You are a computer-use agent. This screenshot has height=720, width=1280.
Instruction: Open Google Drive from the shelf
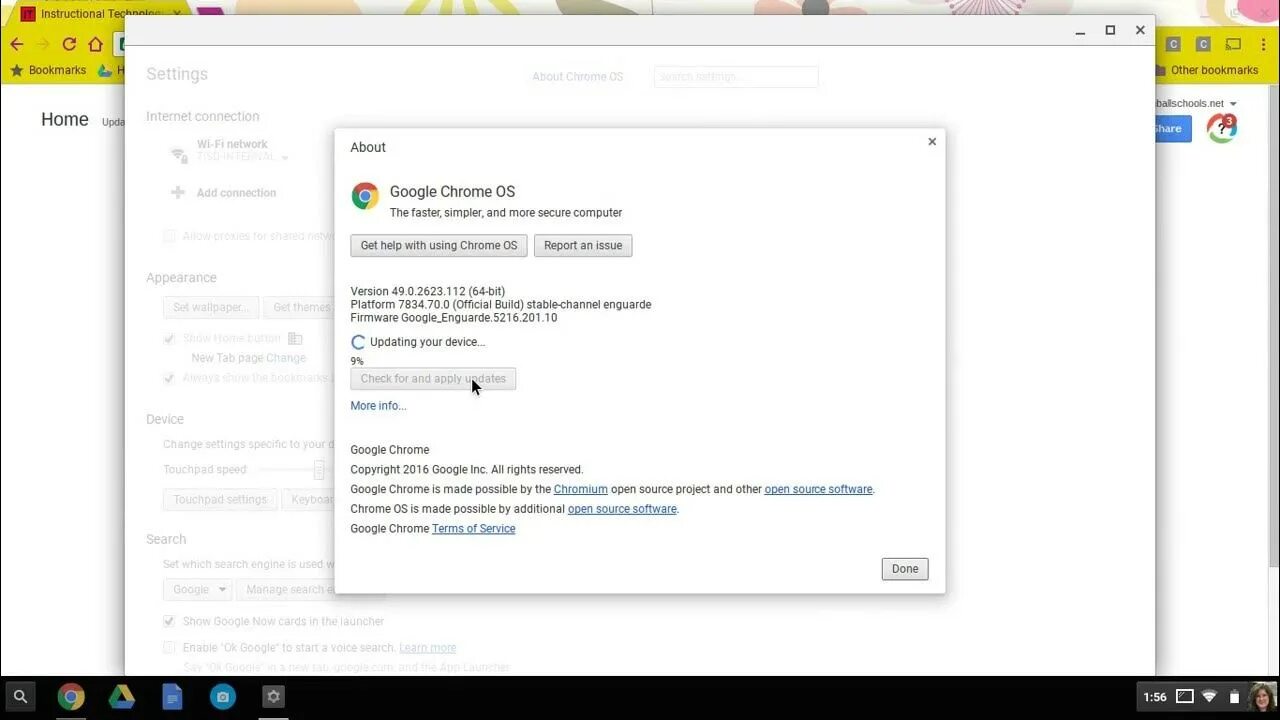pos(122,697)
